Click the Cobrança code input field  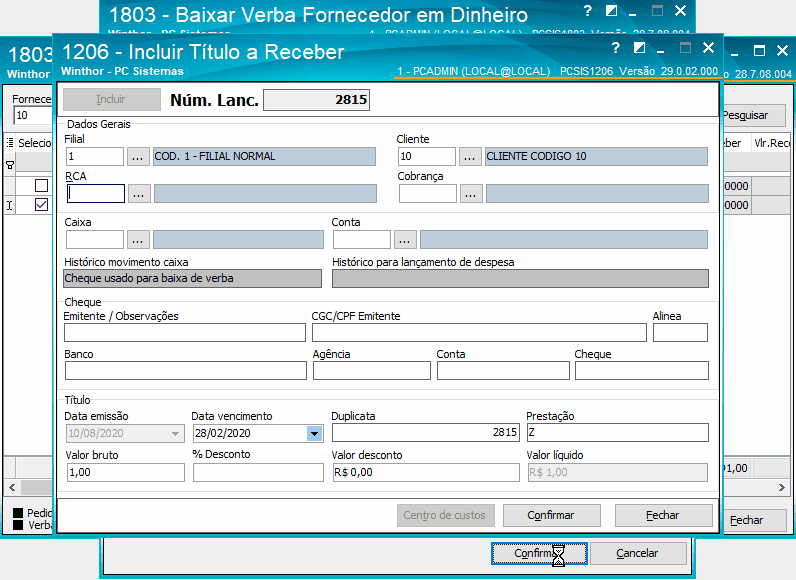[x=427, y=193]
